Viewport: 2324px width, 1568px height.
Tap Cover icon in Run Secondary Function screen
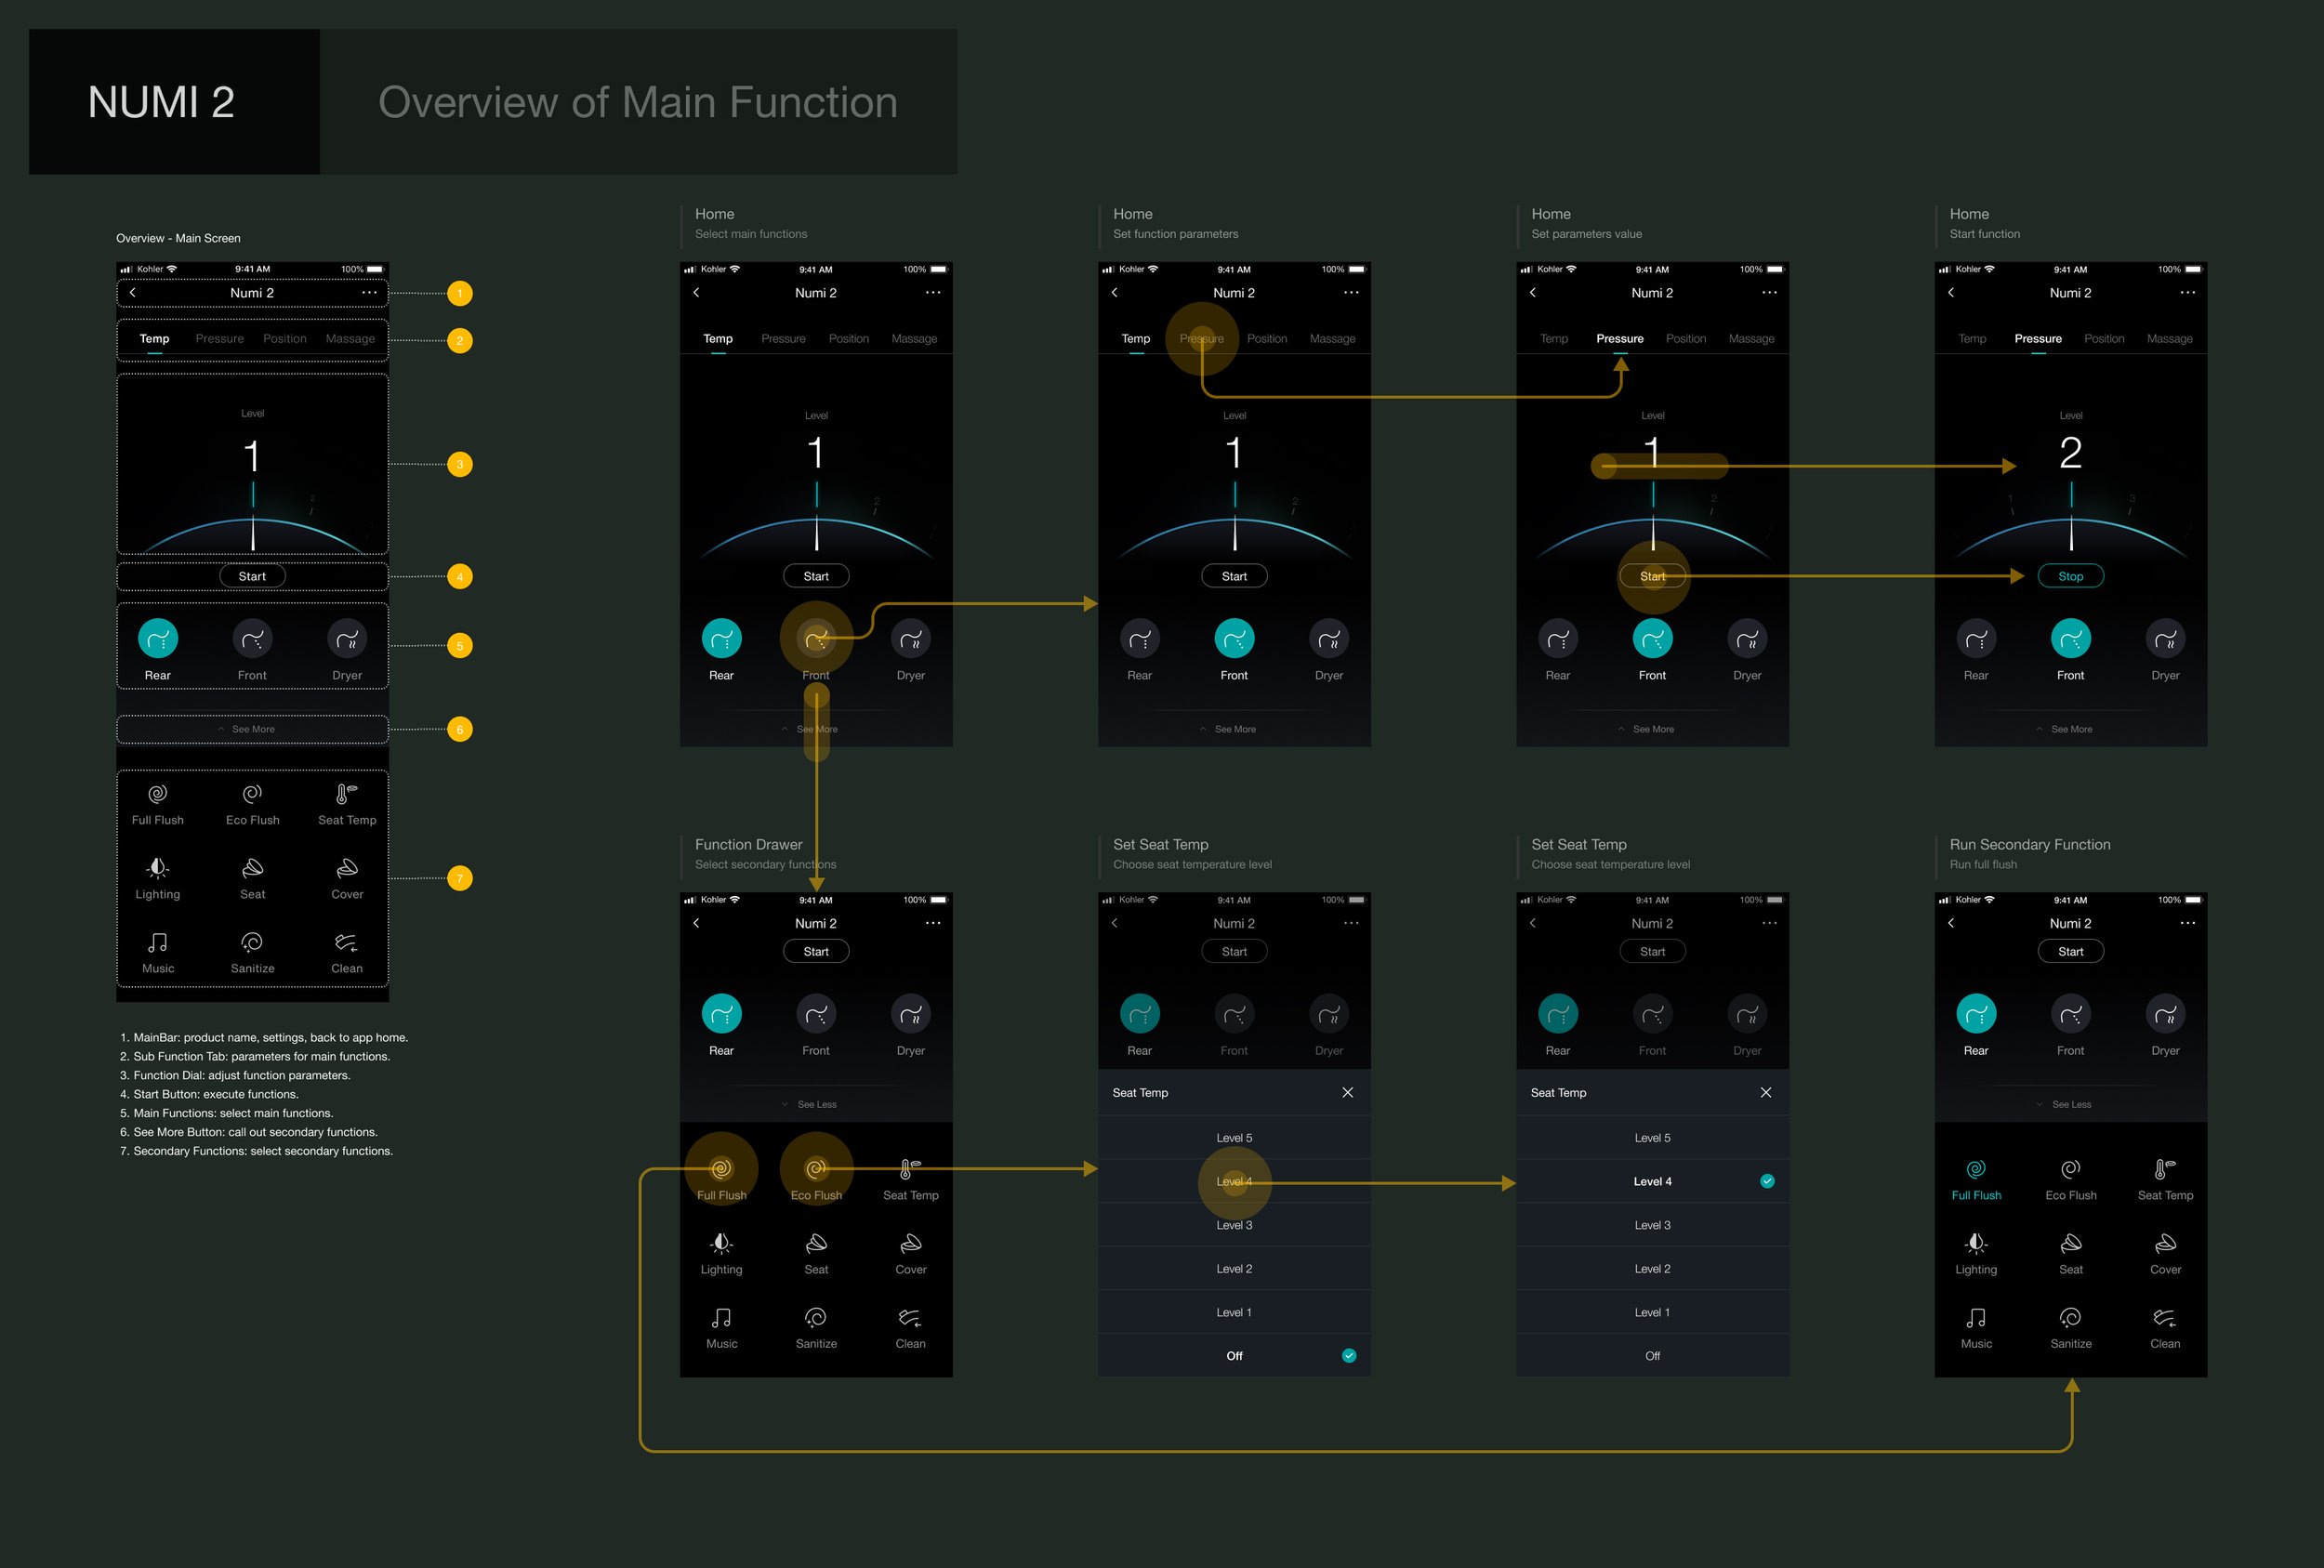(x=2165, y=1243)
